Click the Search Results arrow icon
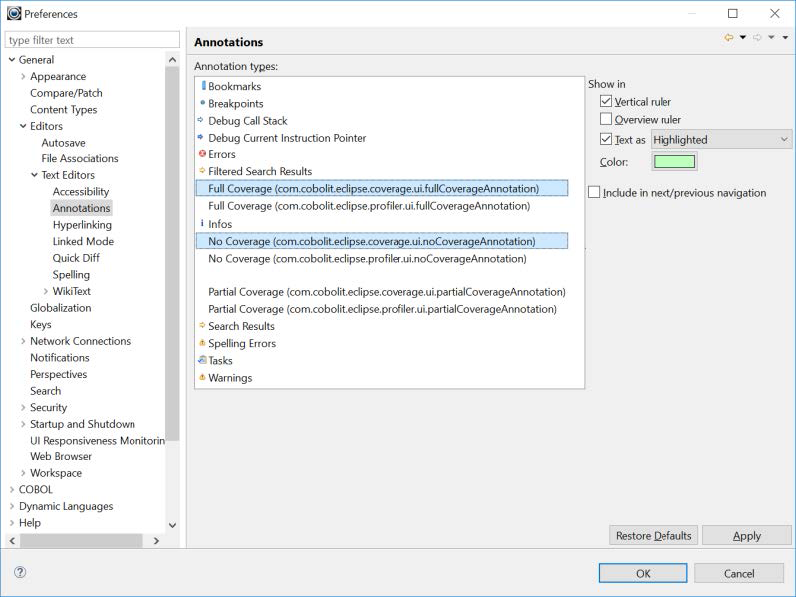This screenshot has width=796, height=597. coord(202,325)
